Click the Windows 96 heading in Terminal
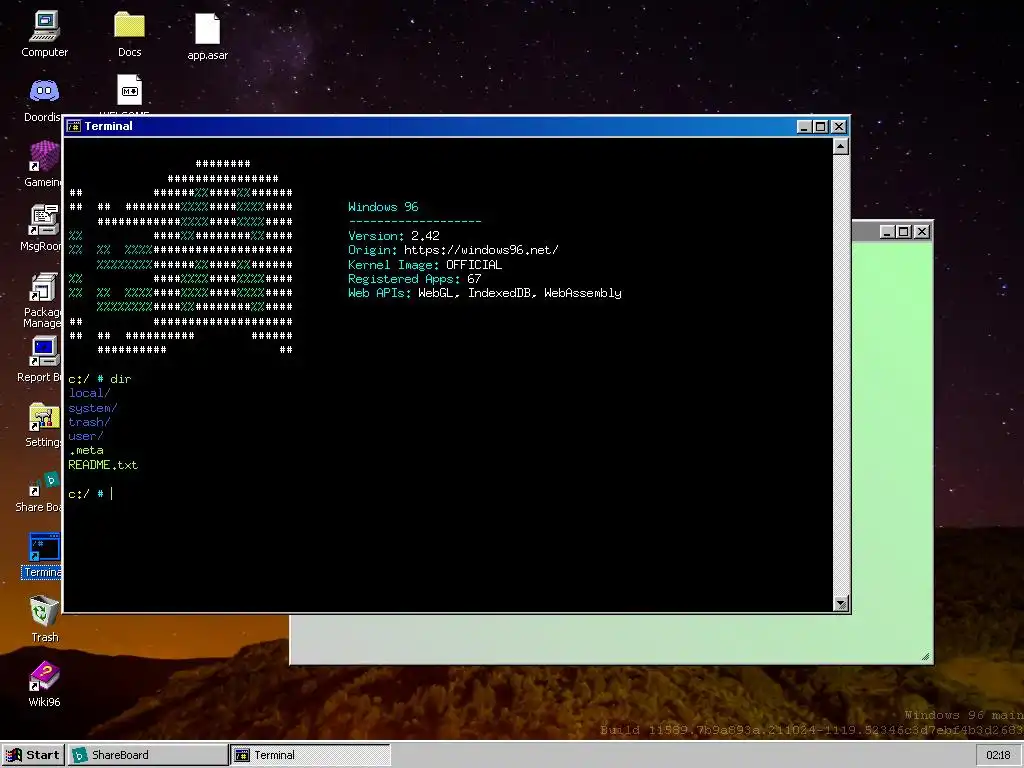This screenshot has height=768, width=1024. point(383,207)
